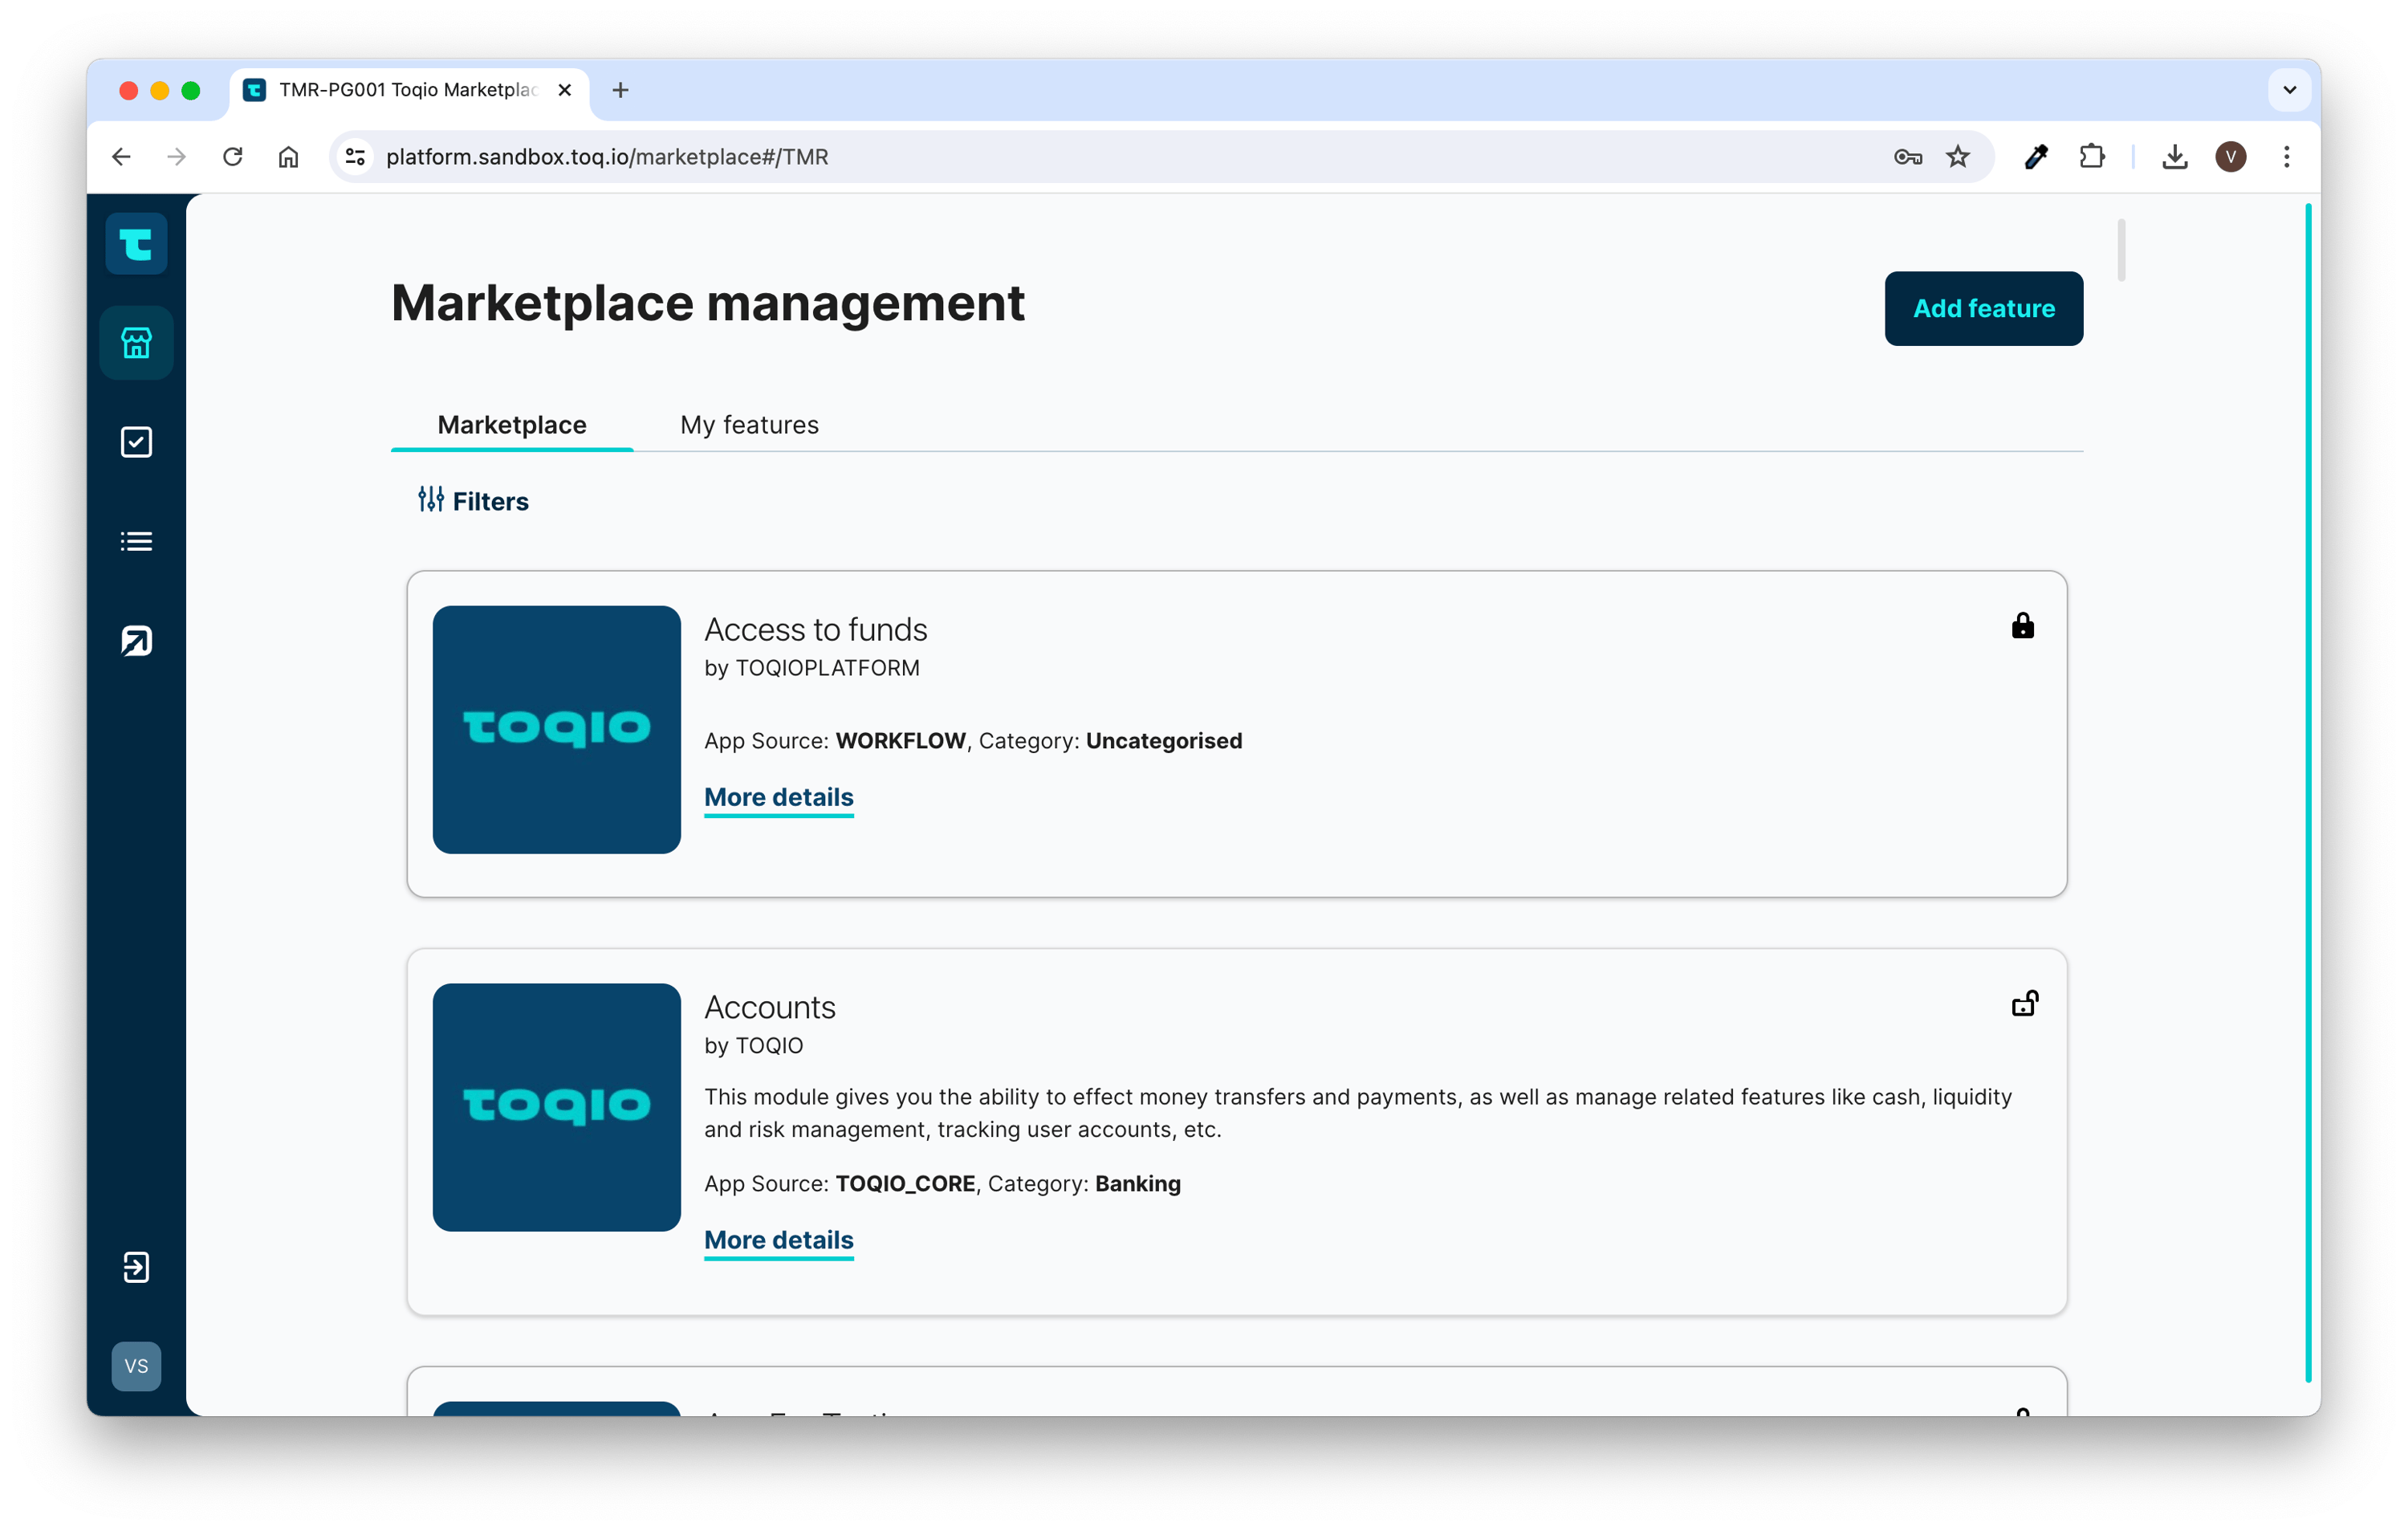The width and height of the screenshot is (2408, 1531).
Task: Click the Category: Banking label
Action: click(1084, 1184)
